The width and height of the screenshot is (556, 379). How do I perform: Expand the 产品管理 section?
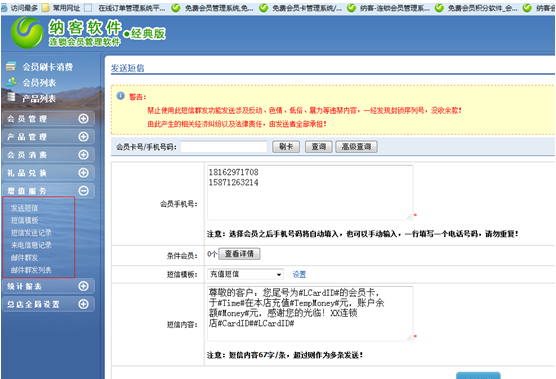(x=83, y=136)
